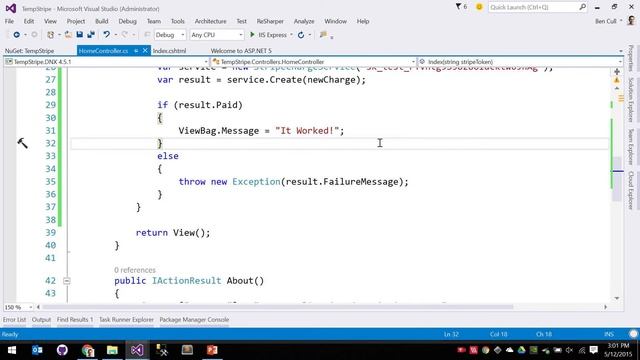Click the New Project toolbar icon
Image resolution: width=640 pixels, height=360 pixels.
click(x=51, y=35)
